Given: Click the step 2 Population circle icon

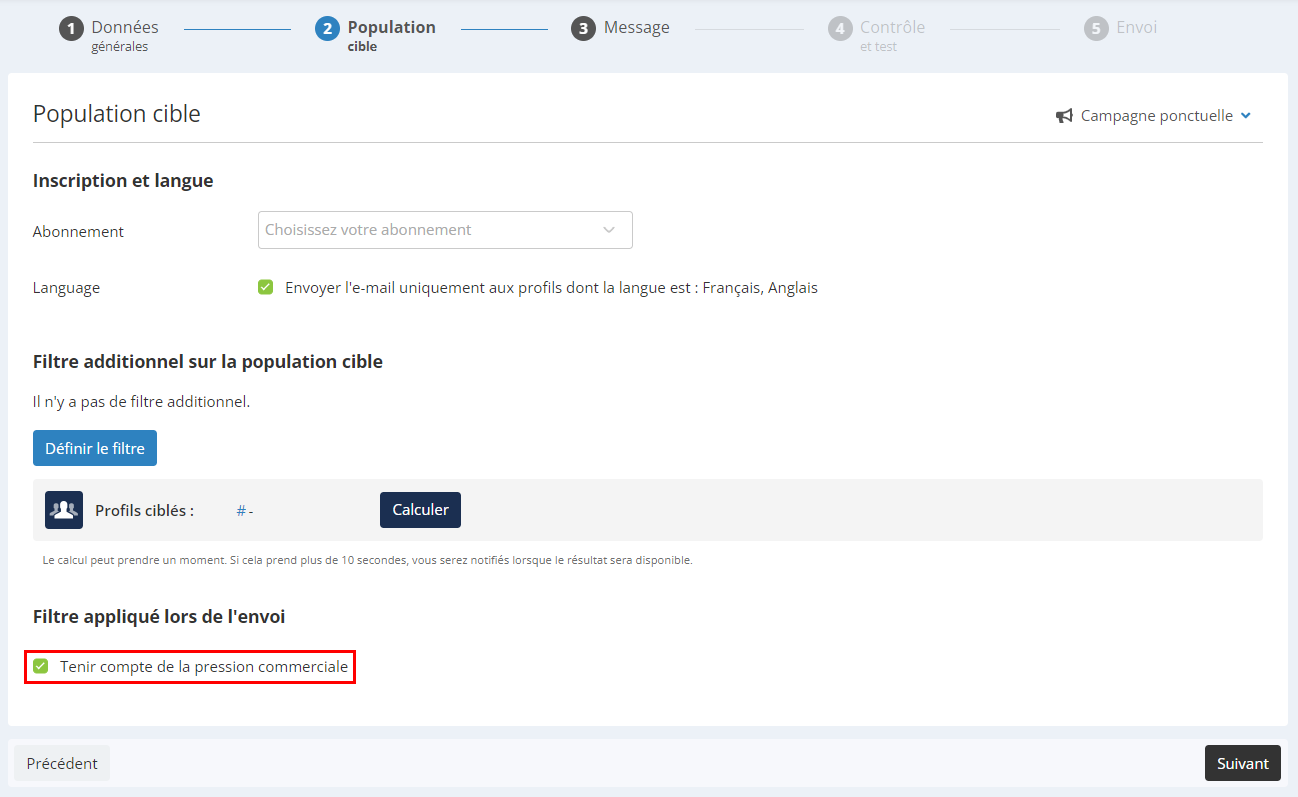Looking at the screenshot, I should (327, 29).
